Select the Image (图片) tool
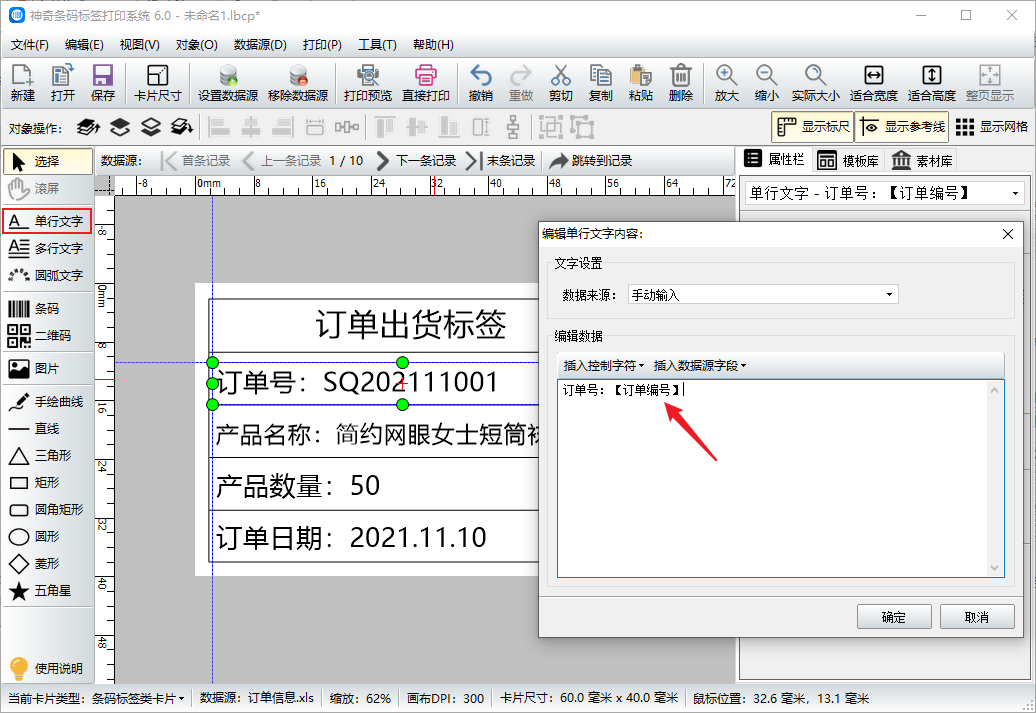This screenshot has height=713, width=1036. click(46, 369)
